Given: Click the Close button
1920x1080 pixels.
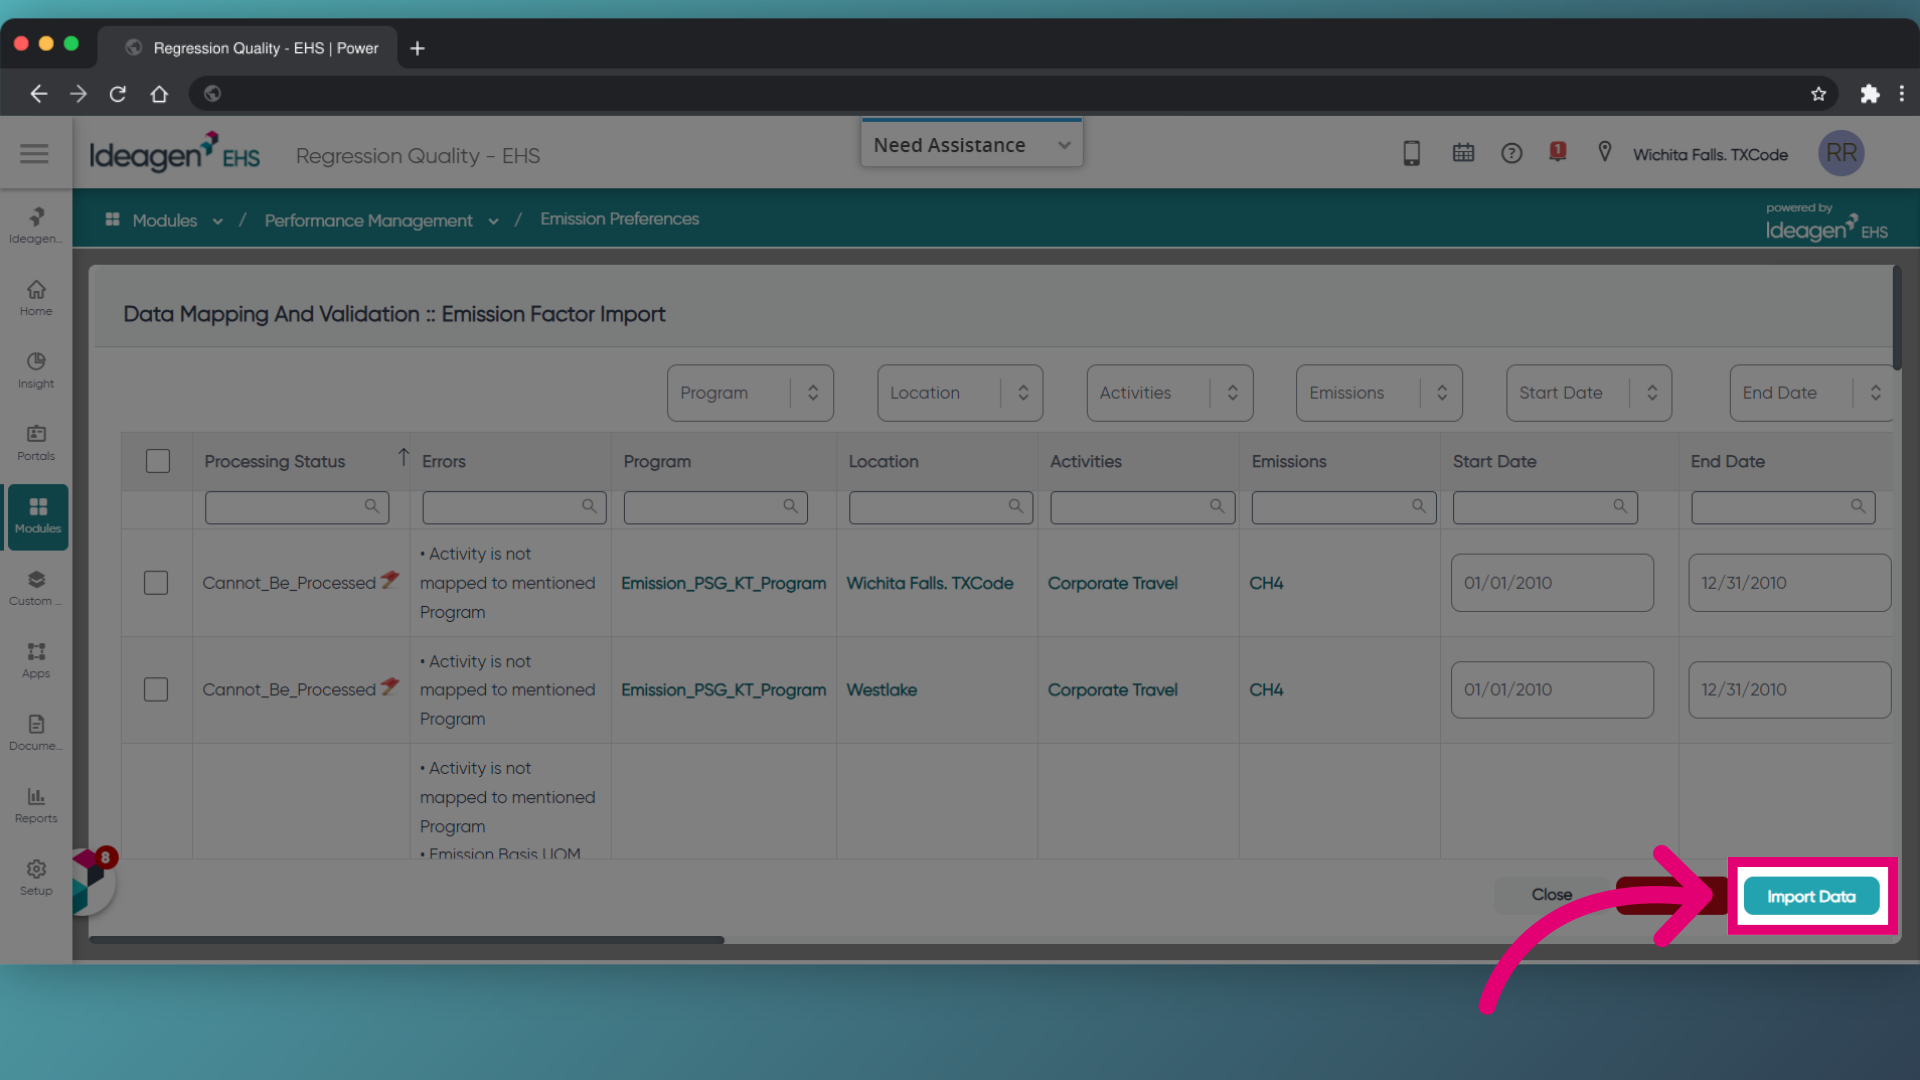Looking at the screenshot, I should 1552,895.
